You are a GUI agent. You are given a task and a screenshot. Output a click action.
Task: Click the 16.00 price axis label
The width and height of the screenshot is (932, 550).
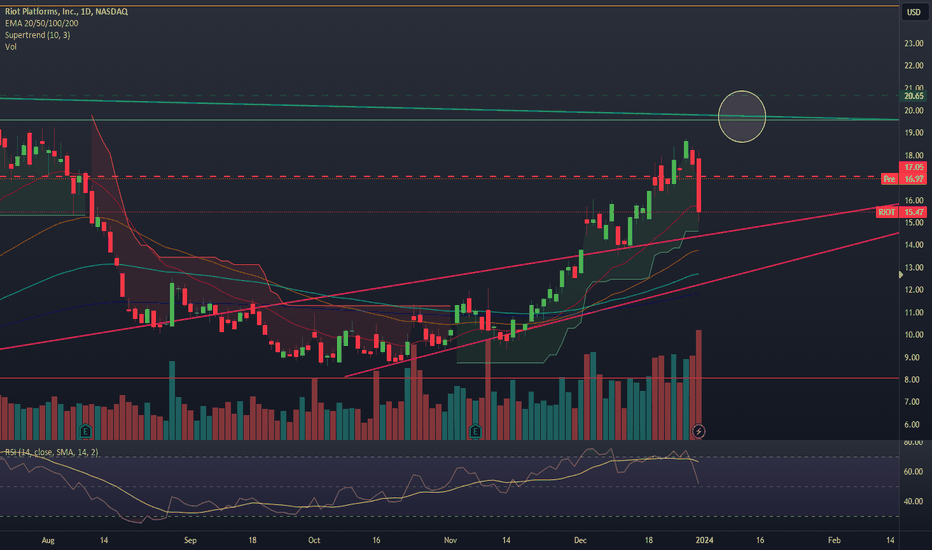coord(914,200)
